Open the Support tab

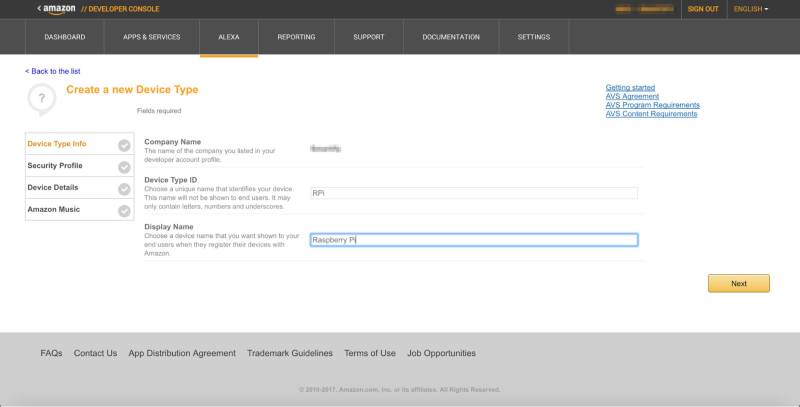[x=369, y=37]
